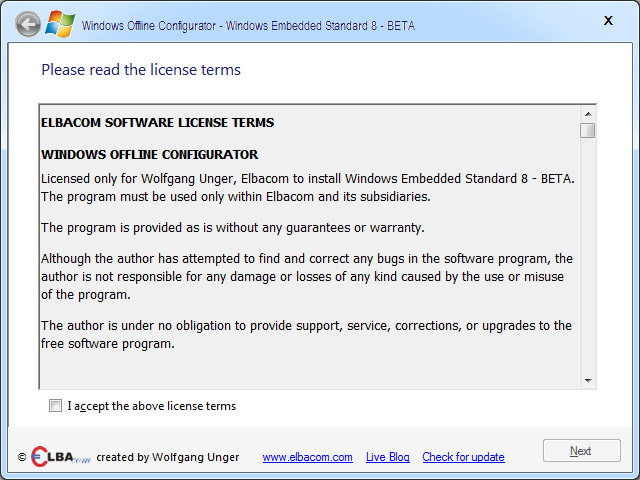The width and height of the screenshot is (640, 480).
Task: Open the www.elbacom.com link
Action: point(307,457)
